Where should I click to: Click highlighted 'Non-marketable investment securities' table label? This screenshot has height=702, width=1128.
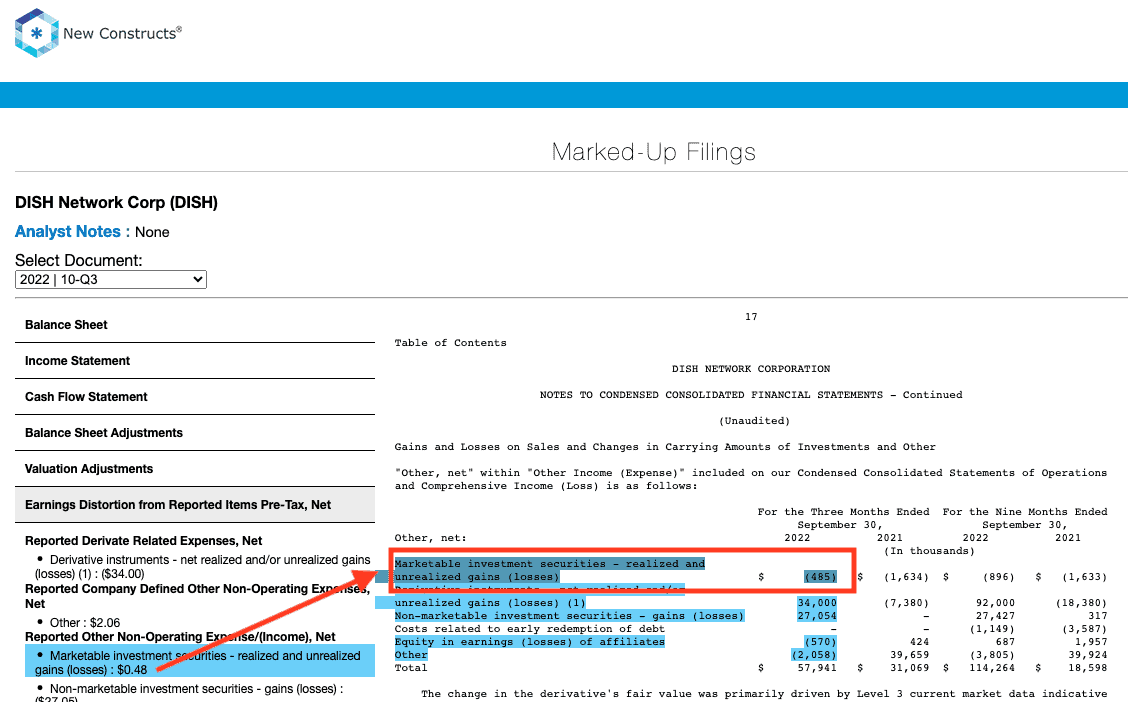point(569,616)
